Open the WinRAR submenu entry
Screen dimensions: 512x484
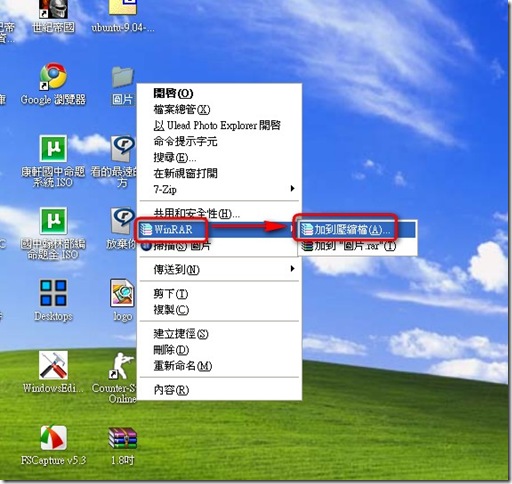(172, 229)
